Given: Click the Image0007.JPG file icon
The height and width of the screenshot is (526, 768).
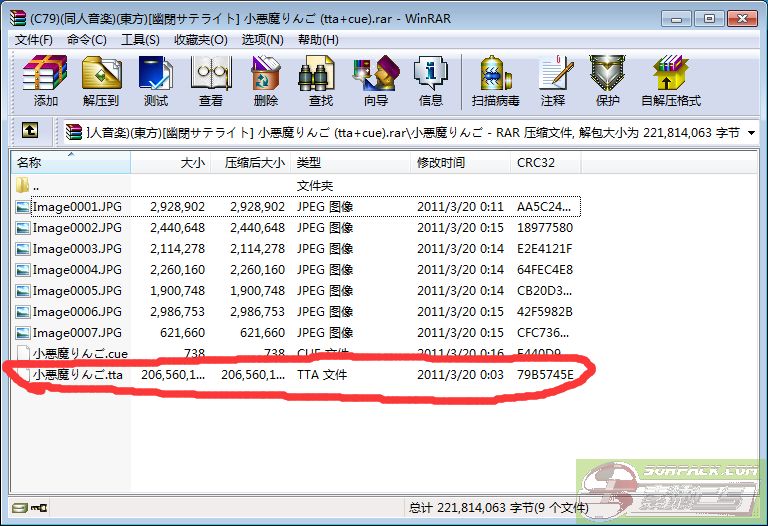Looking at the screenshot, I should point(23,333).
